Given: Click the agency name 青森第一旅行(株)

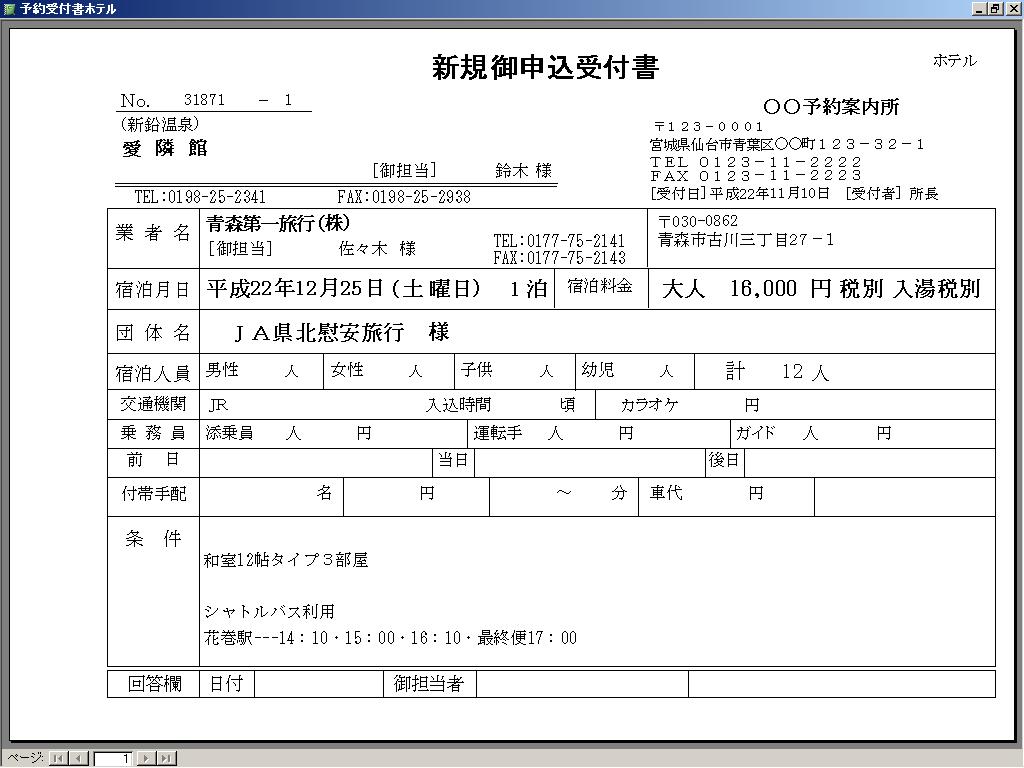Looking at the screenshot, I should click(x=278, y=223).
